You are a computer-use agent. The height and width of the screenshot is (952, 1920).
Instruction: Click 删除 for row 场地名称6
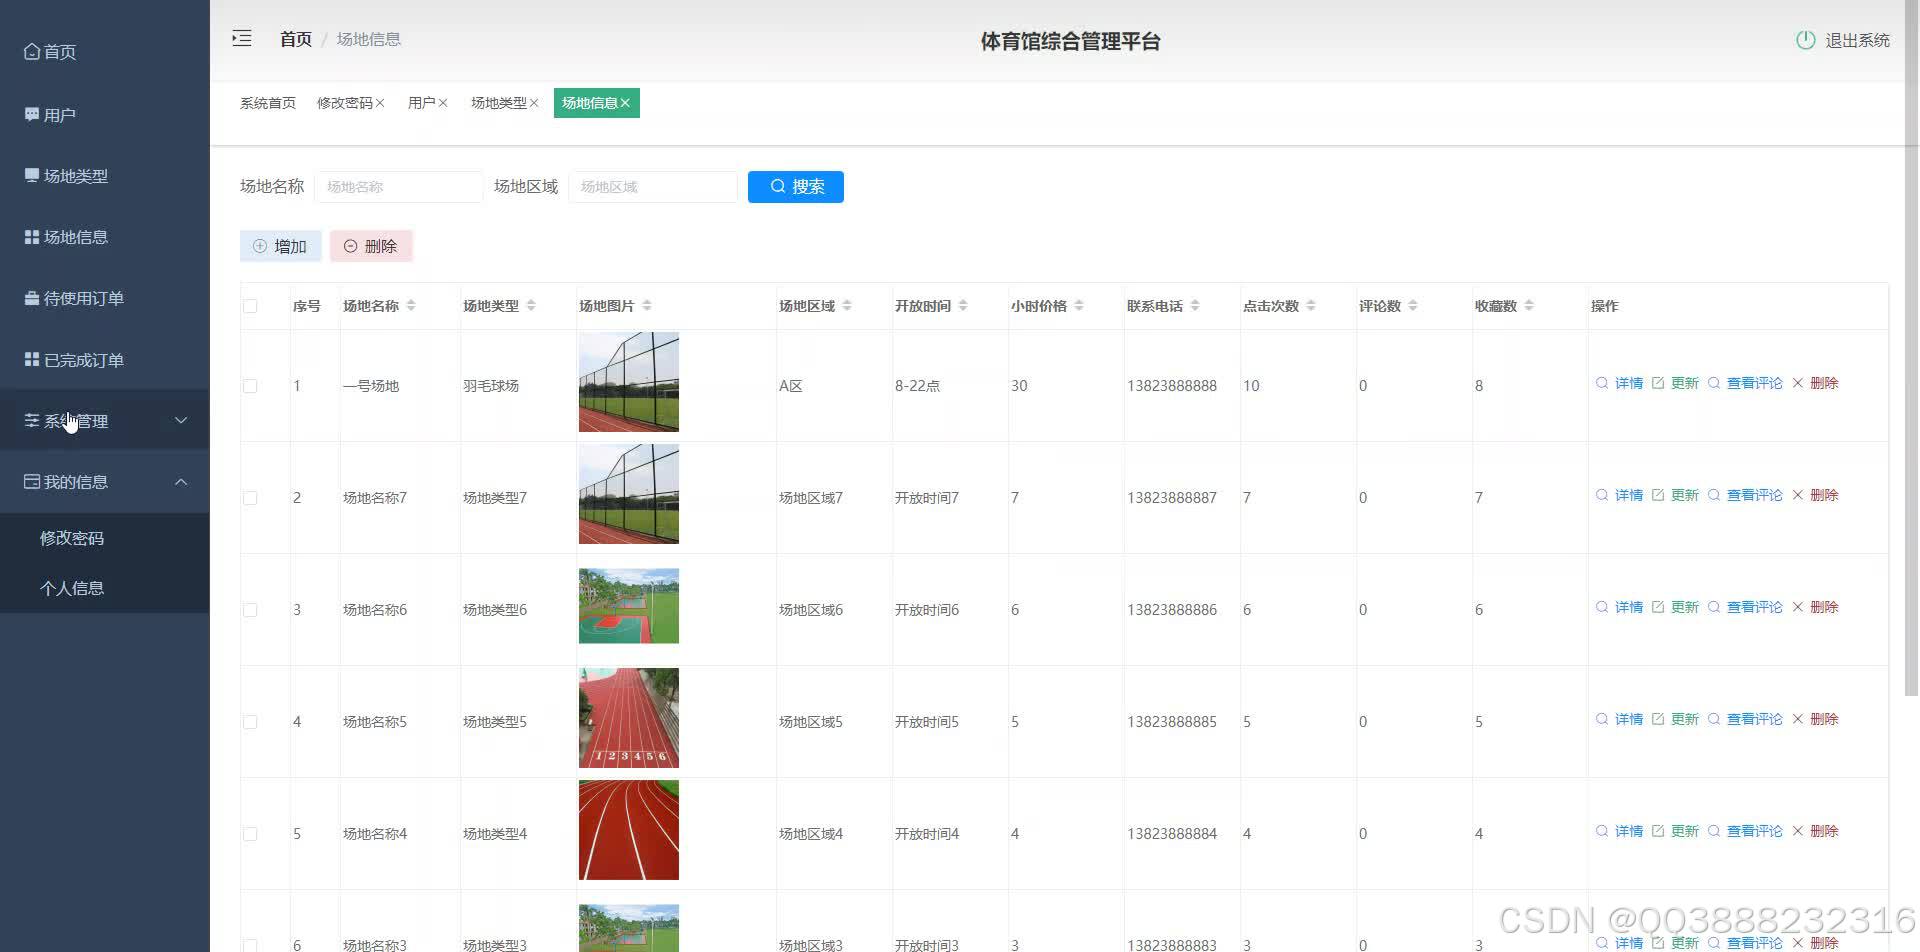tap(1816, 607)
